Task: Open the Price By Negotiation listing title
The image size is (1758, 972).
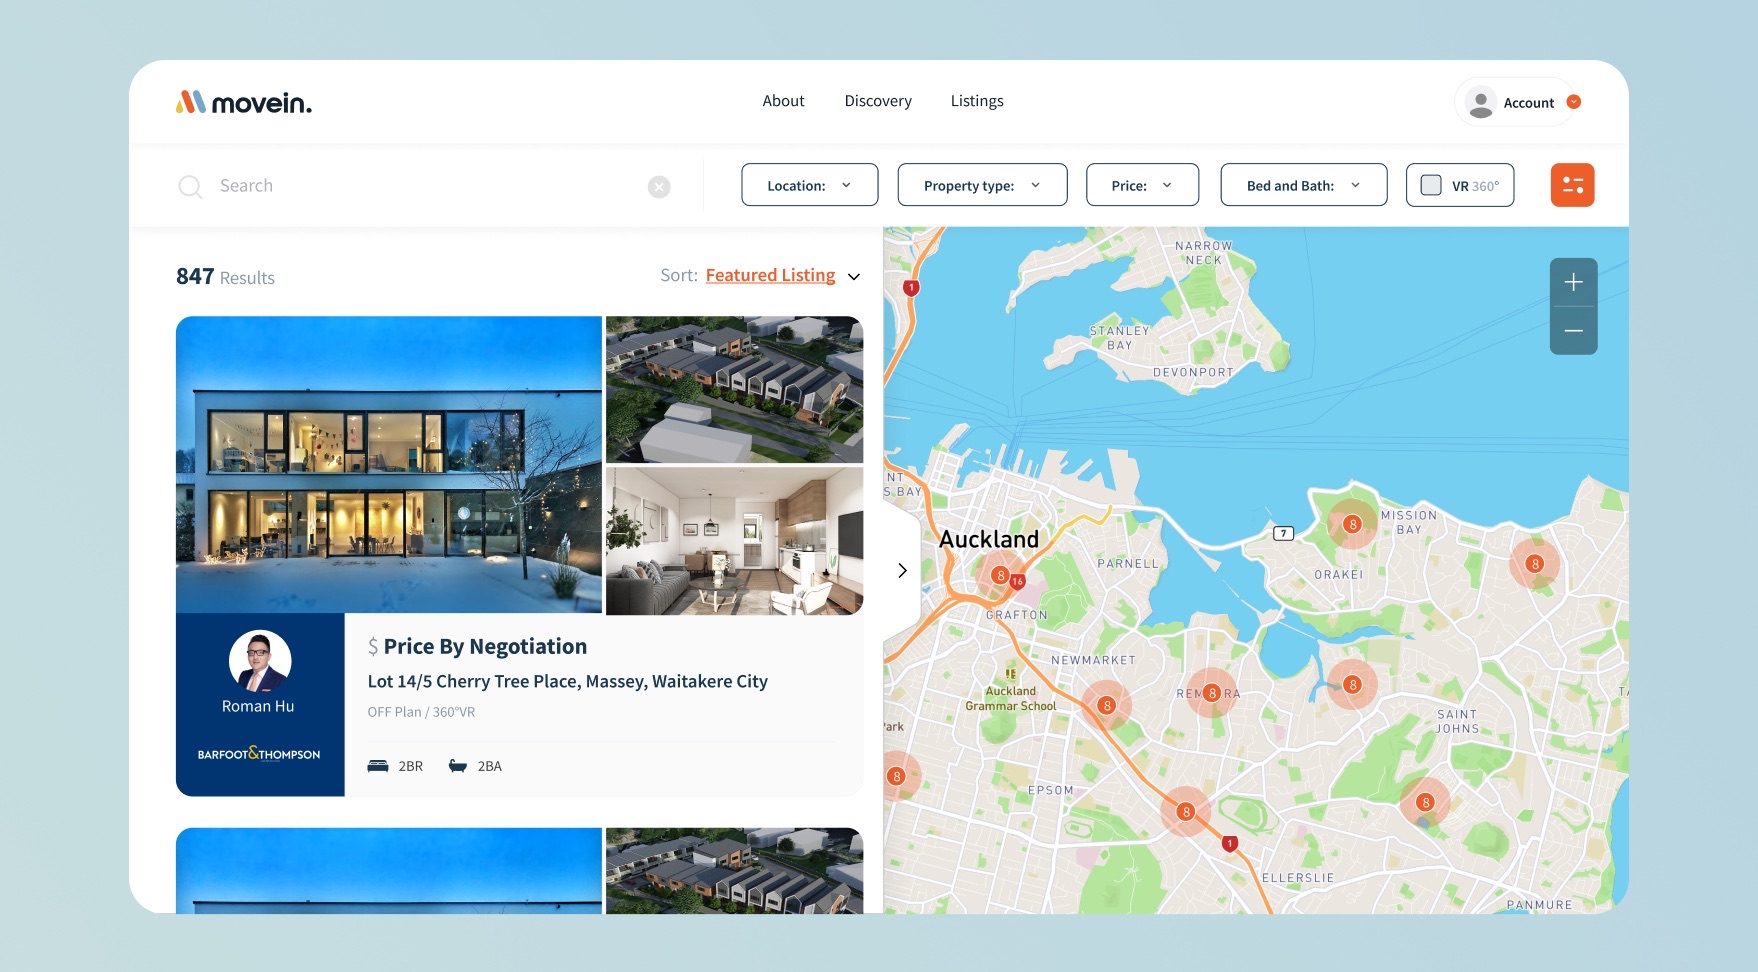Action: [x=485, y=647]
